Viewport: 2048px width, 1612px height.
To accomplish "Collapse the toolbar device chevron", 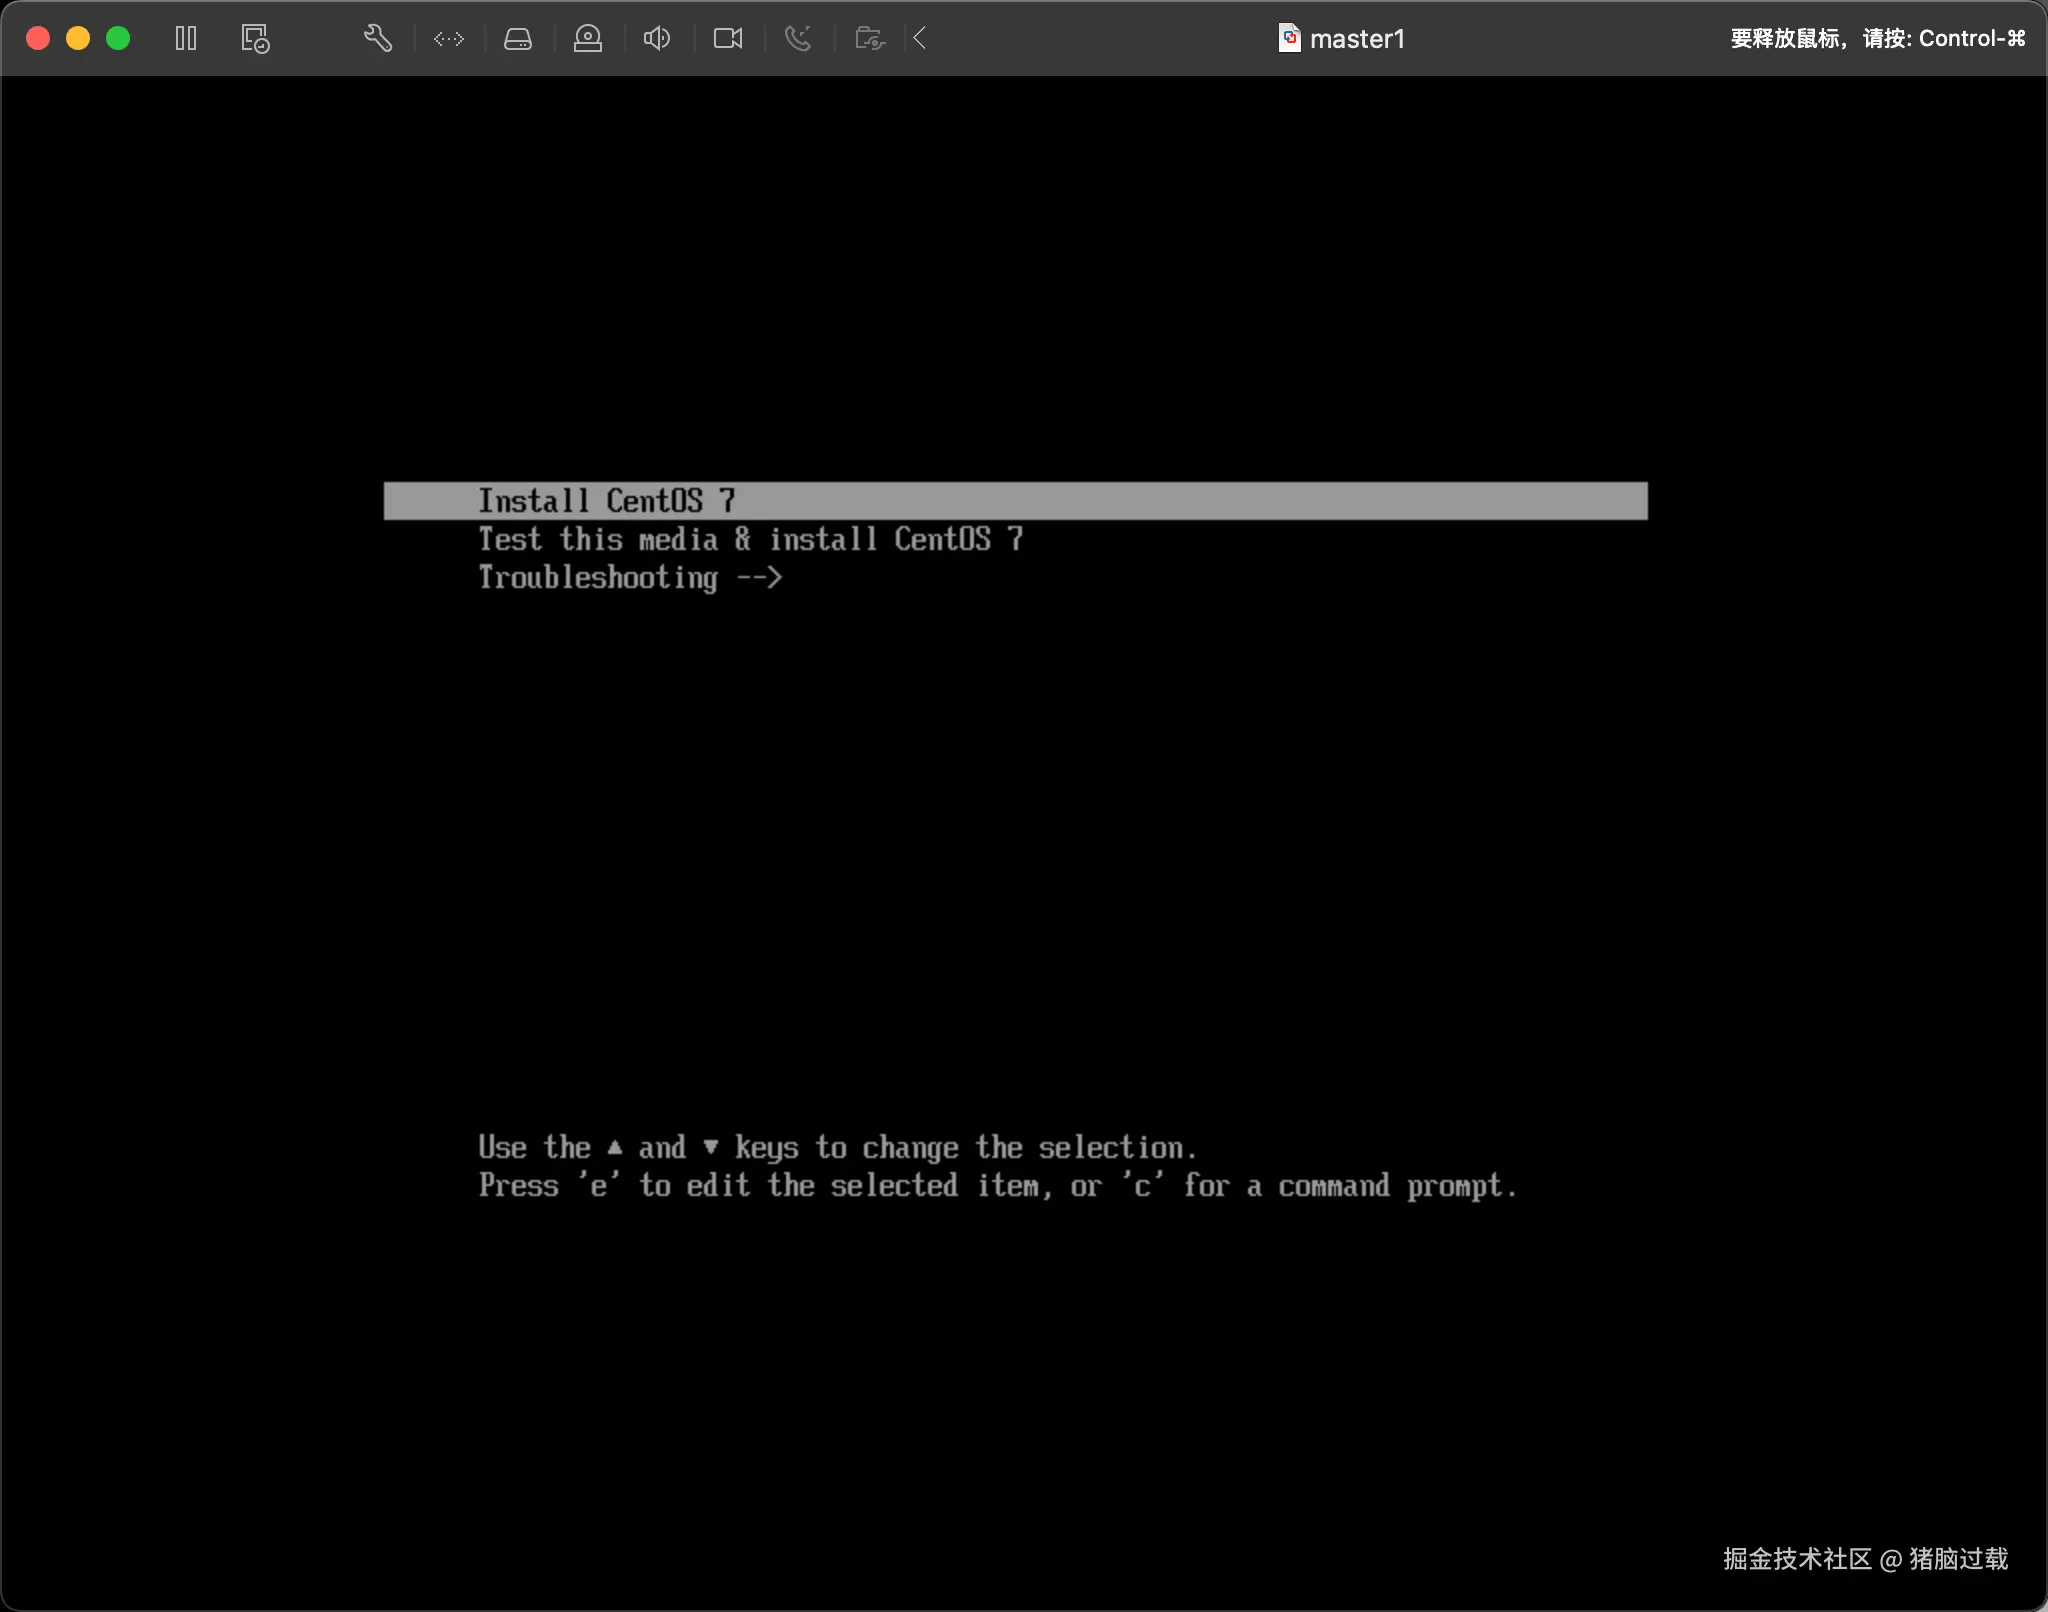I will point(920,39).
